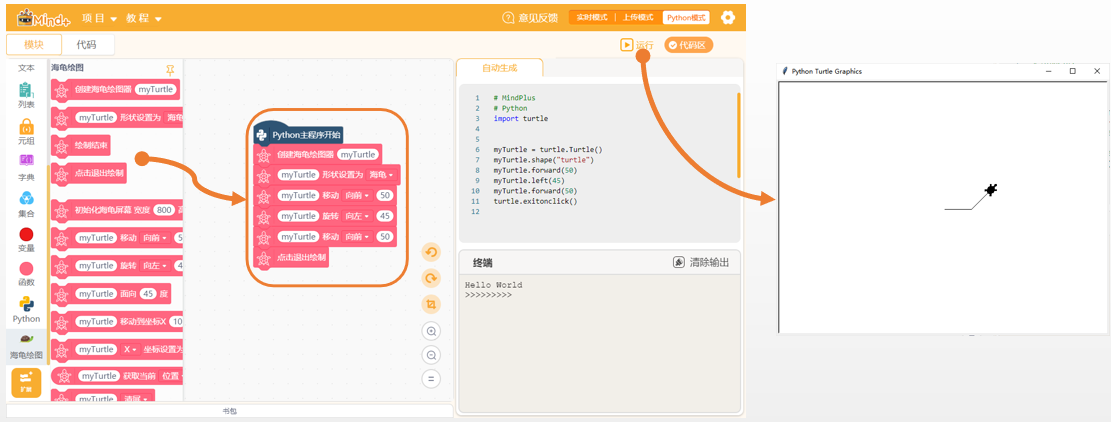The height and width of the screenshot is (422, 1111).
Task: Switch to 实时模式 mode
Action: click(x=592, y=18)
